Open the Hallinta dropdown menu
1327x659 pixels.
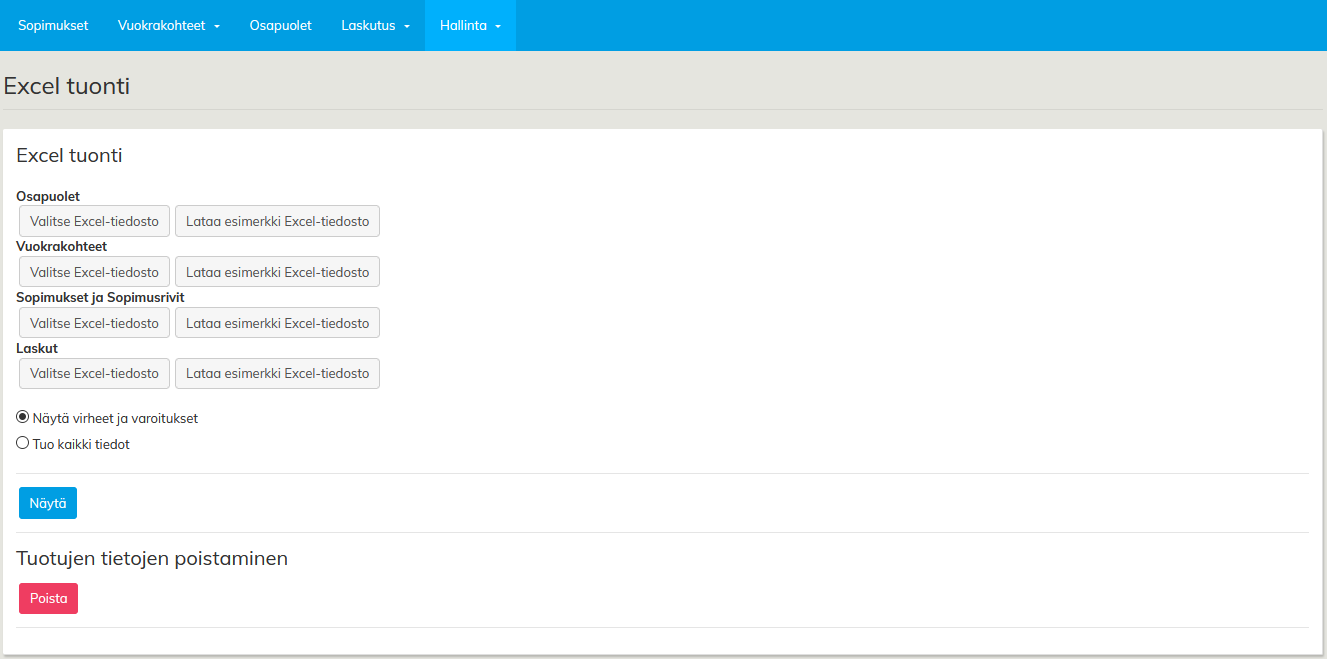(x=470, y=25)
